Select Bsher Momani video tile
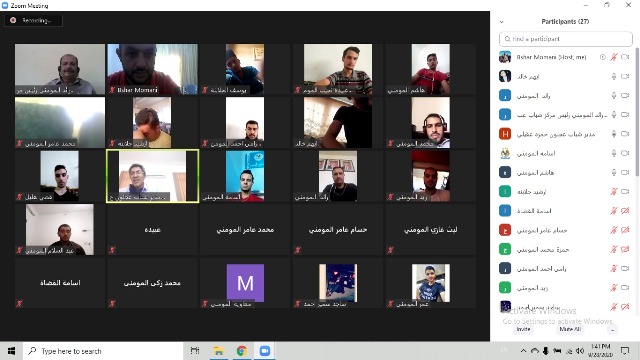Screen dimensions: 640x360 [x=152, y=69]
